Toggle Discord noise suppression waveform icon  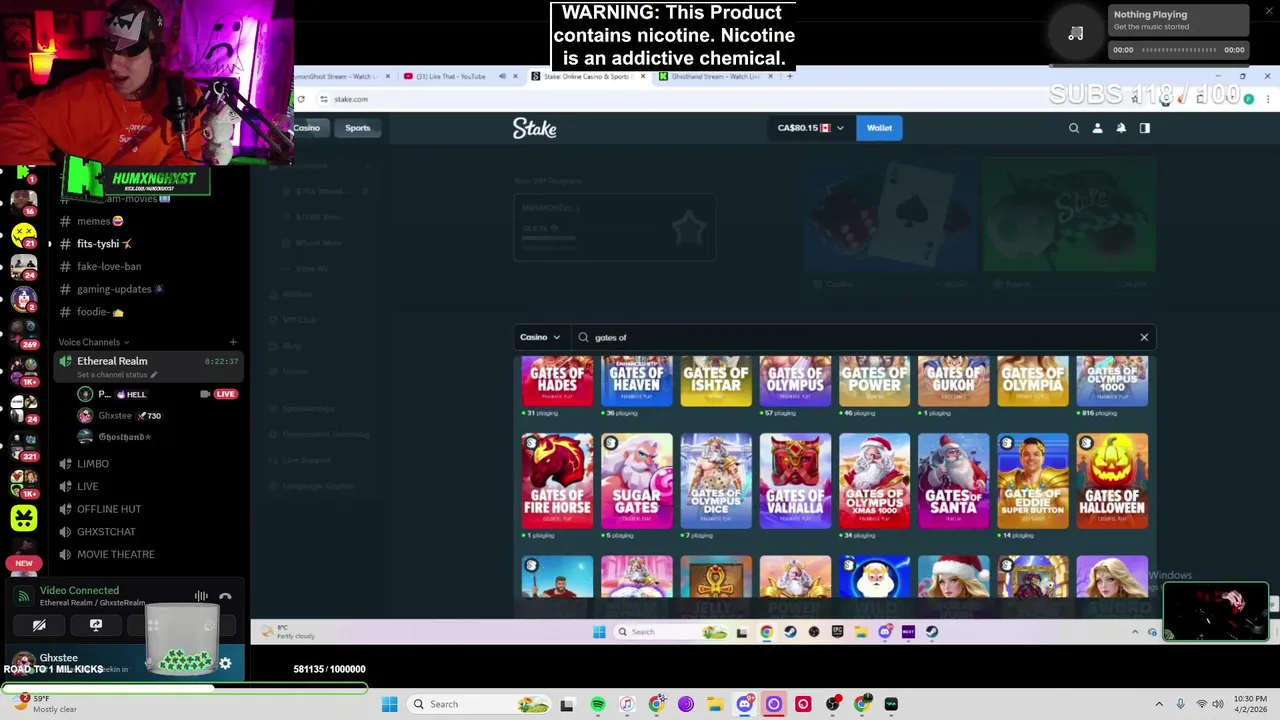[x=201, y=596]
